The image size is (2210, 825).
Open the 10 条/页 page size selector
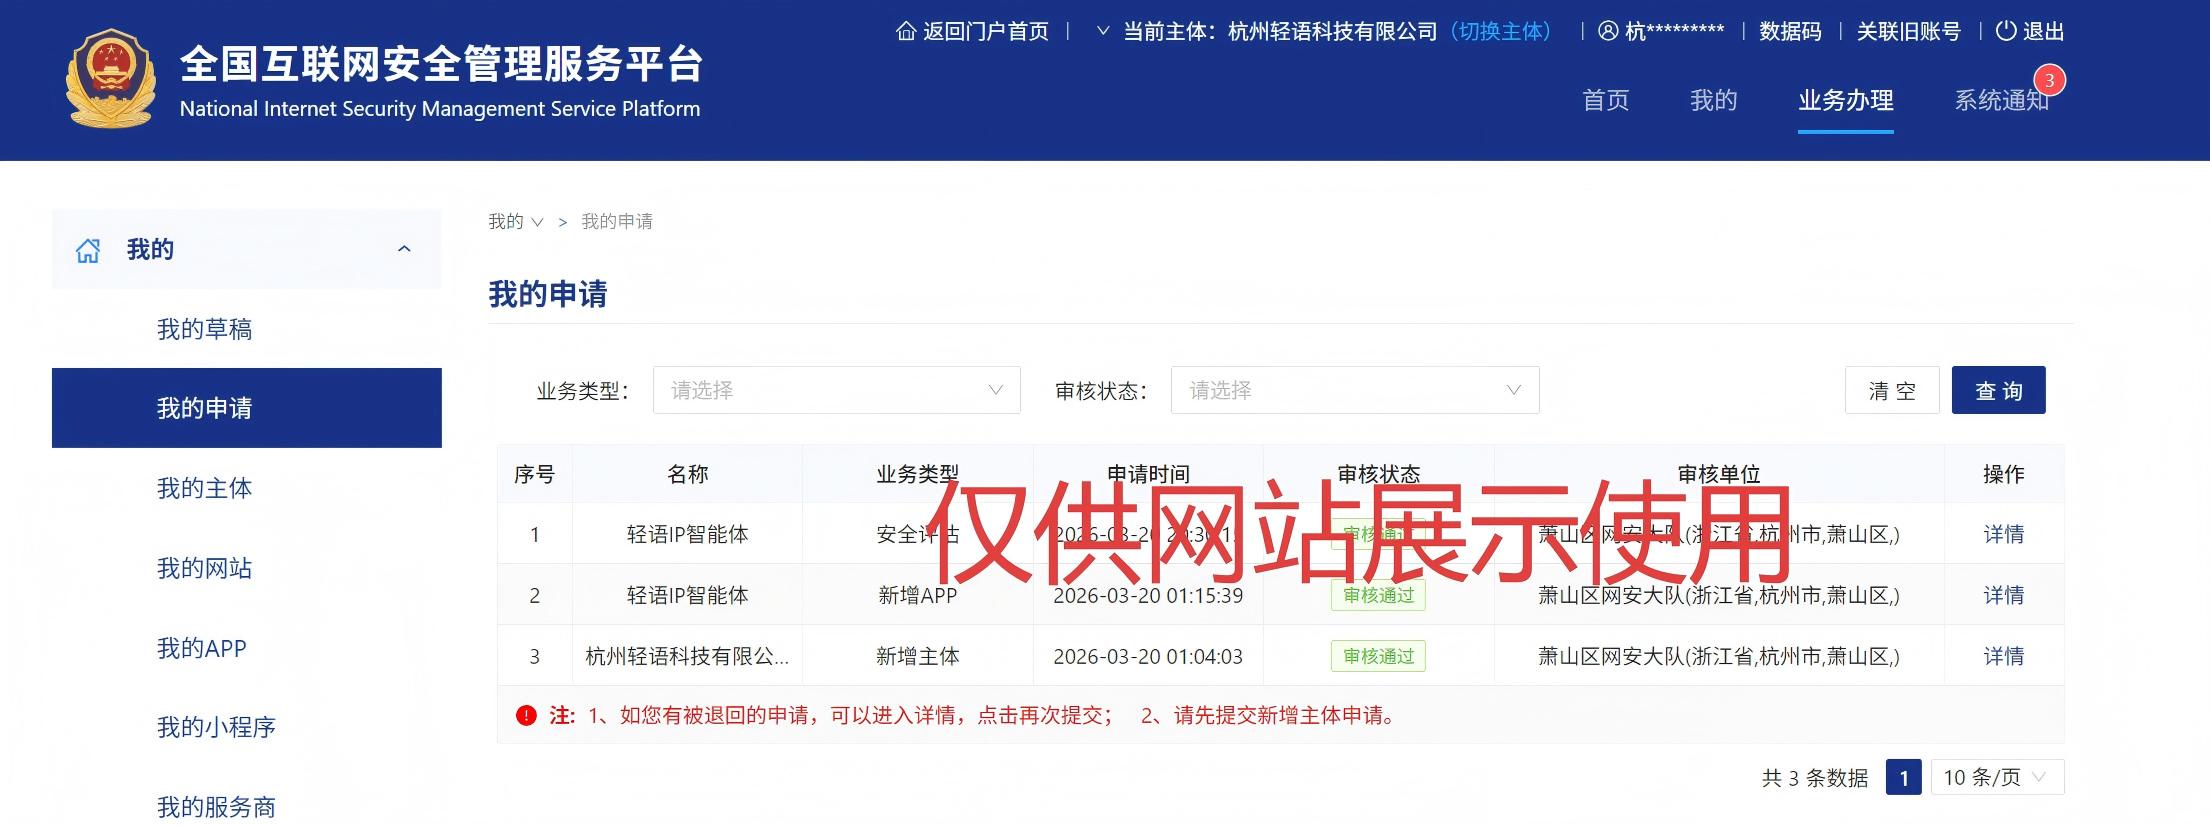click(1996, 777)
